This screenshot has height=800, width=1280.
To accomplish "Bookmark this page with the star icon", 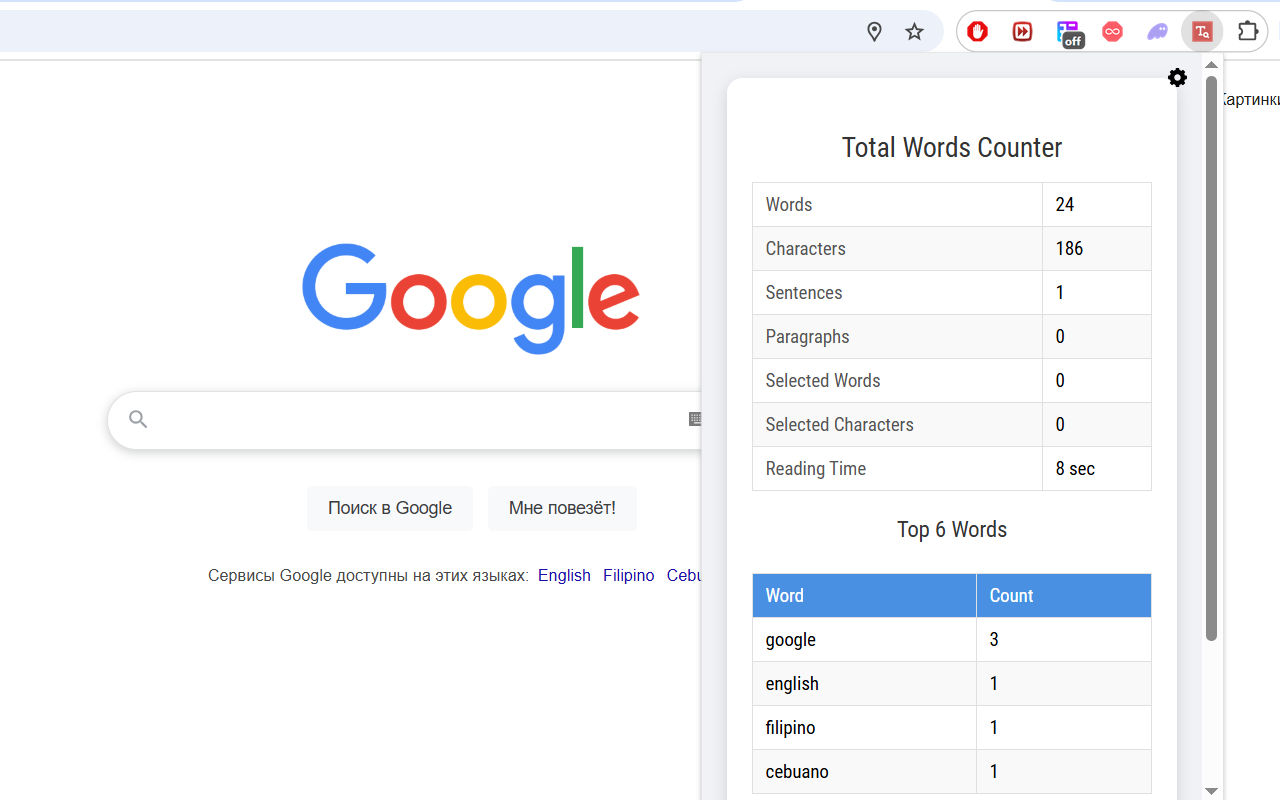I will (914, 32).
